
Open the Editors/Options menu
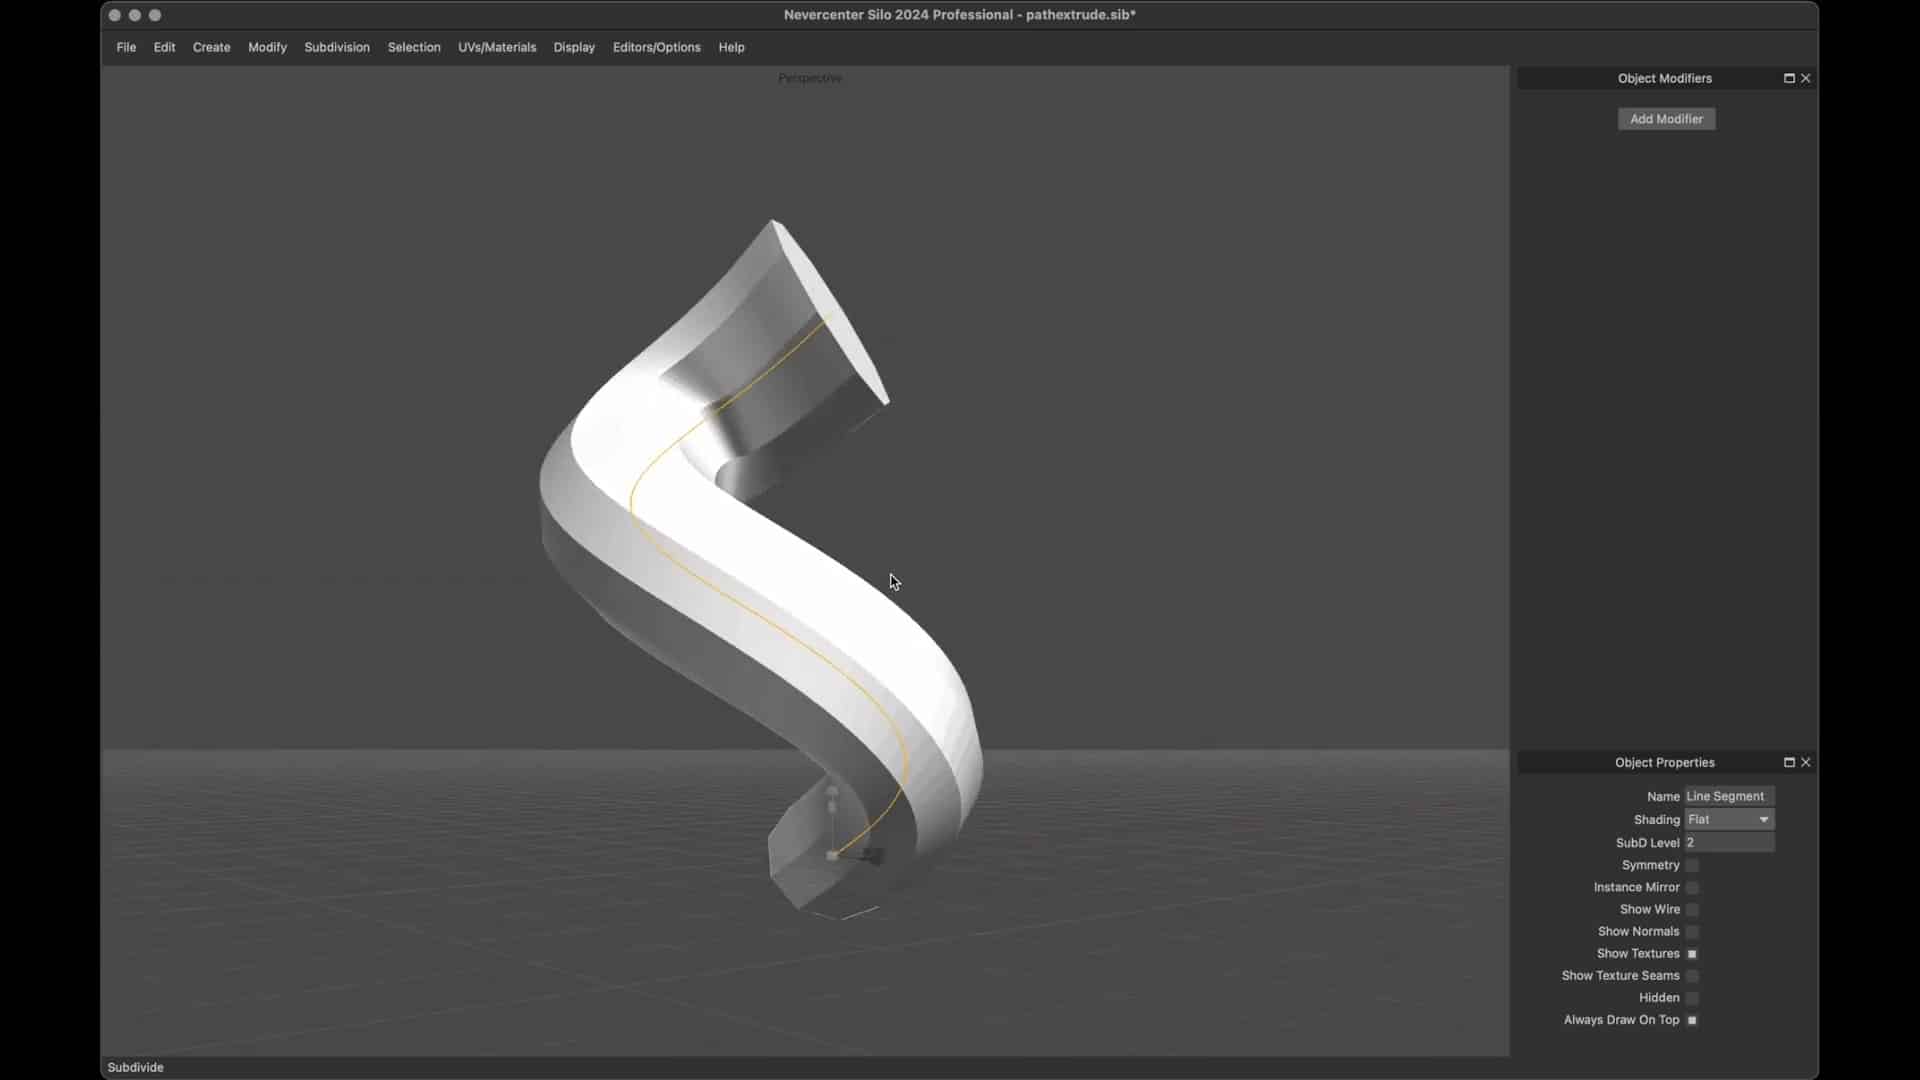tap(656, 47)
